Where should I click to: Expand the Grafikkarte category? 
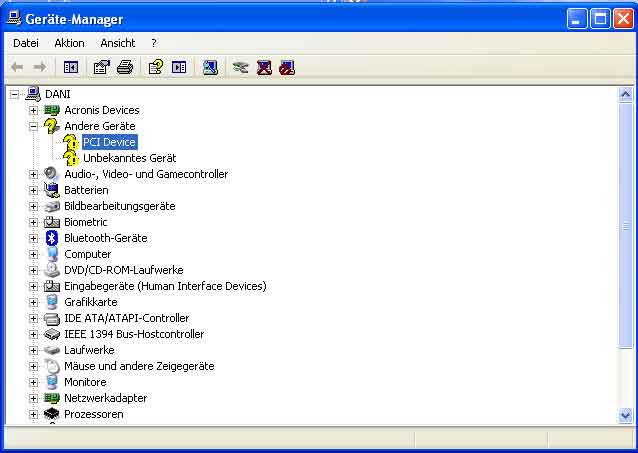pyautogui.click(x=33, y=302)
